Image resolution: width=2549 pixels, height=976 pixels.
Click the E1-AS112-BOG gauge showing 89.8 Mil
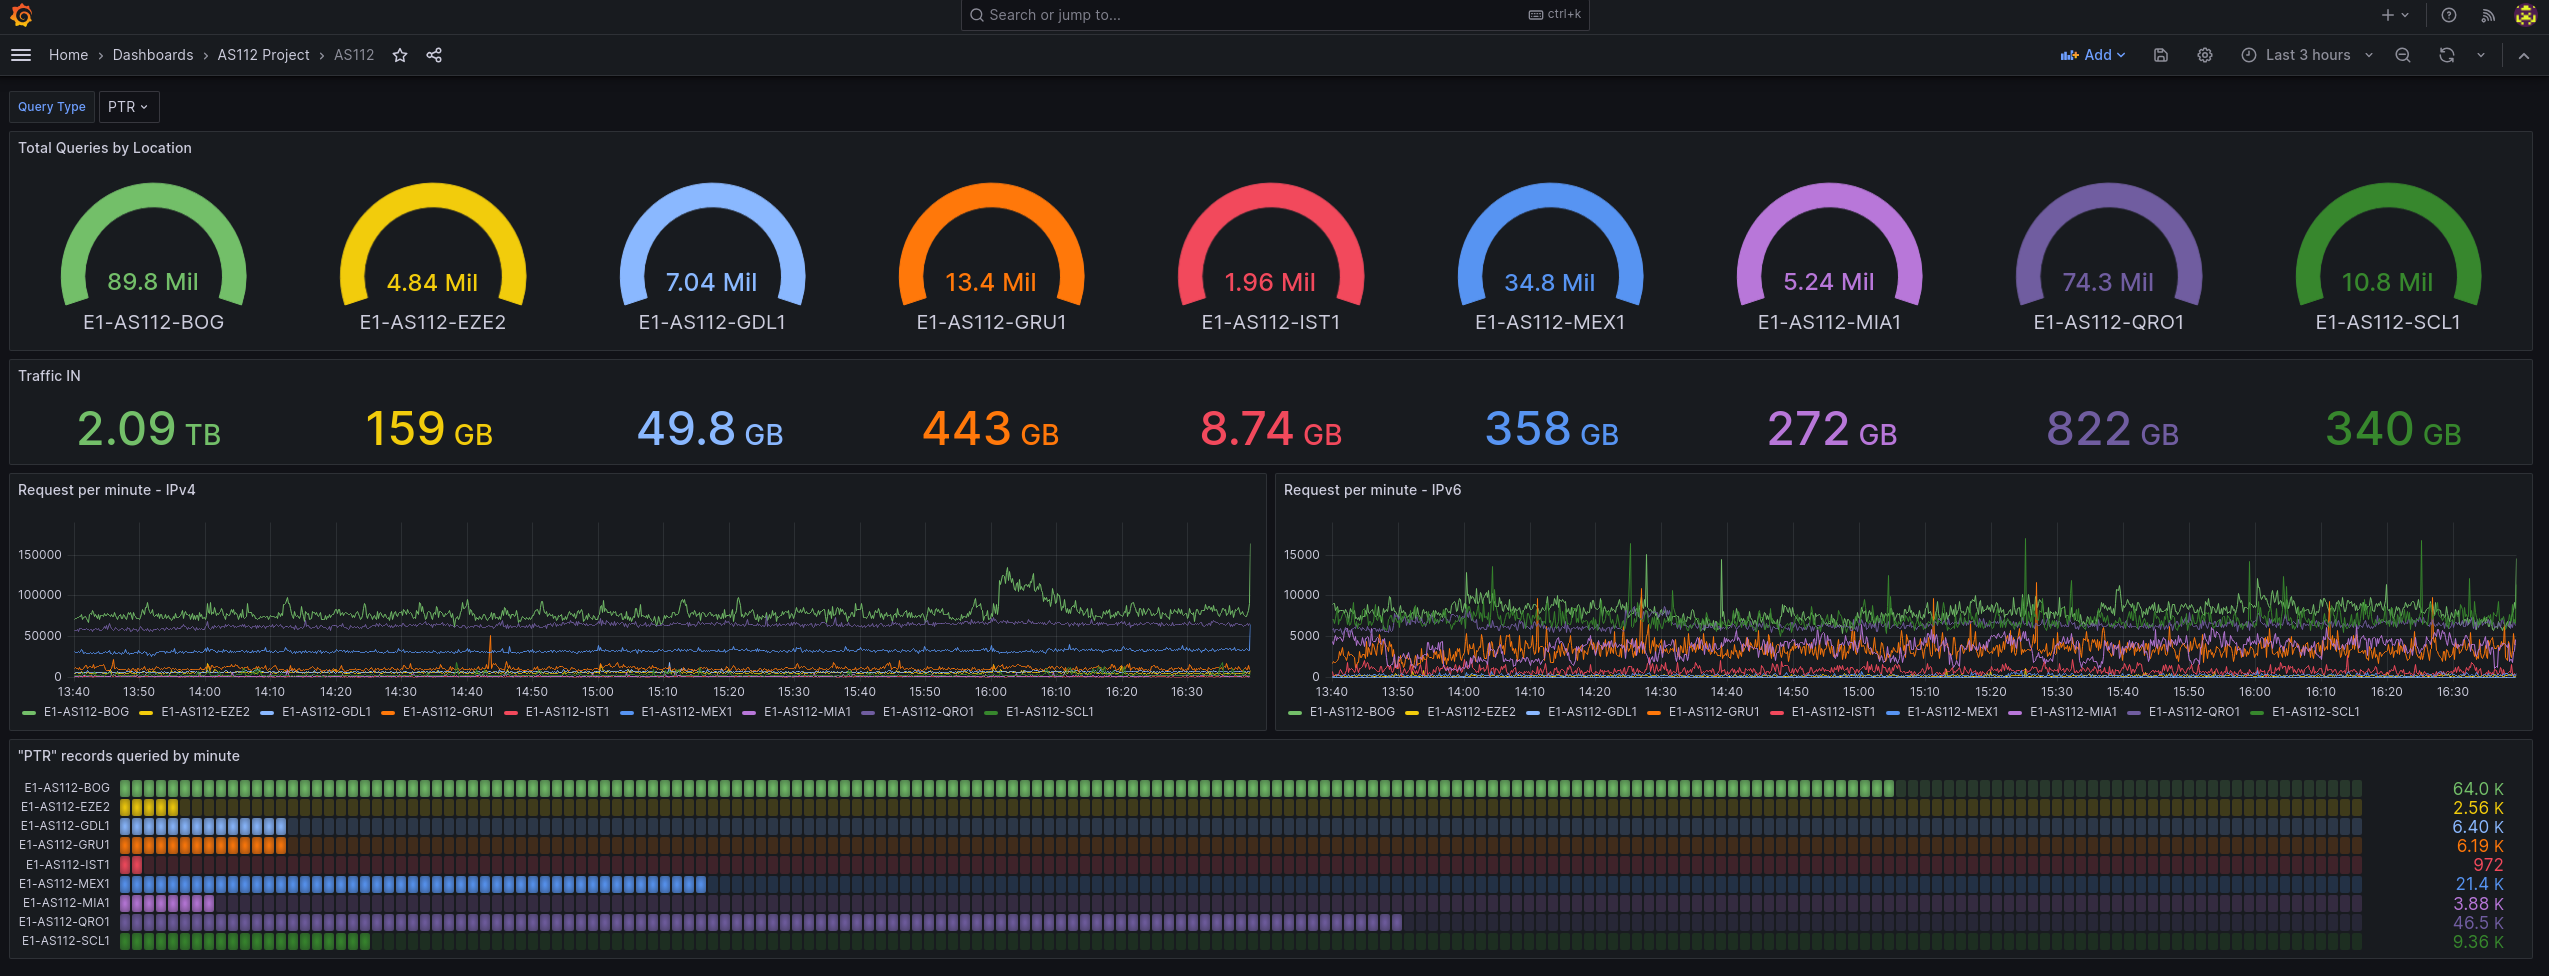pos(153,245)
